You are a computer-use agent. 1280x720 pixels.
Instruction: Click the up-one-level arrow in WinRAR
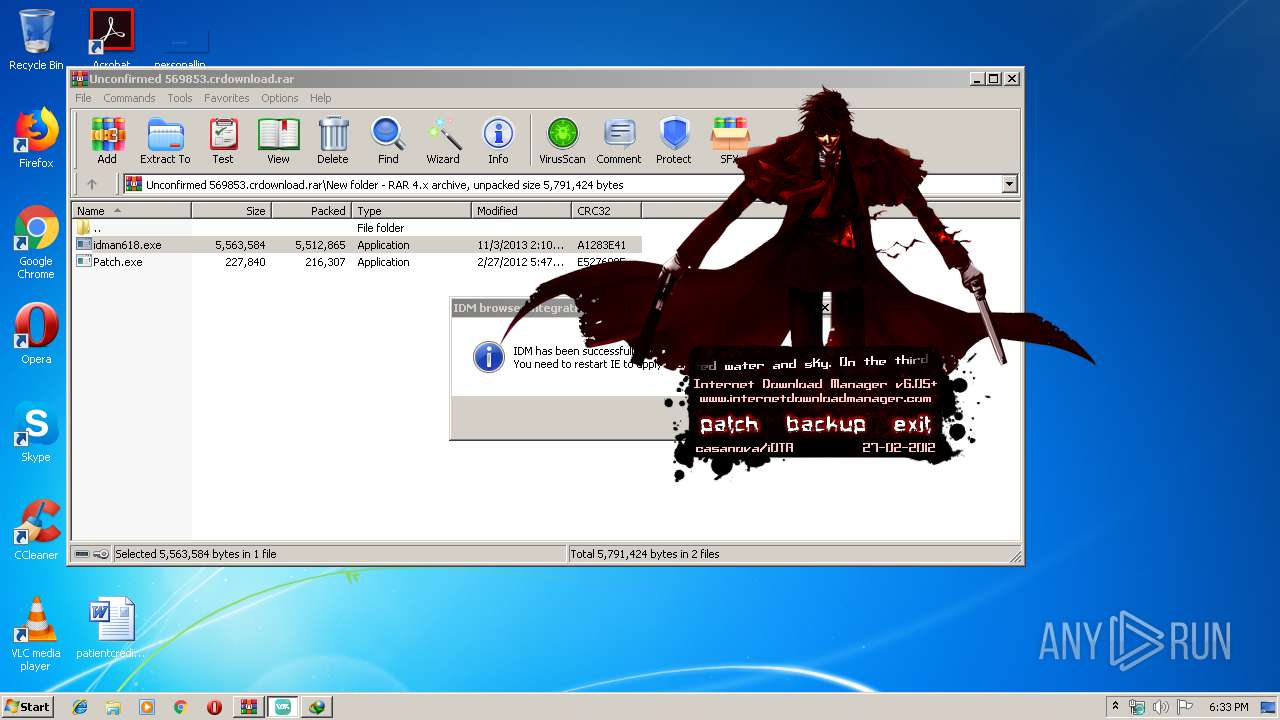[92, 184]
